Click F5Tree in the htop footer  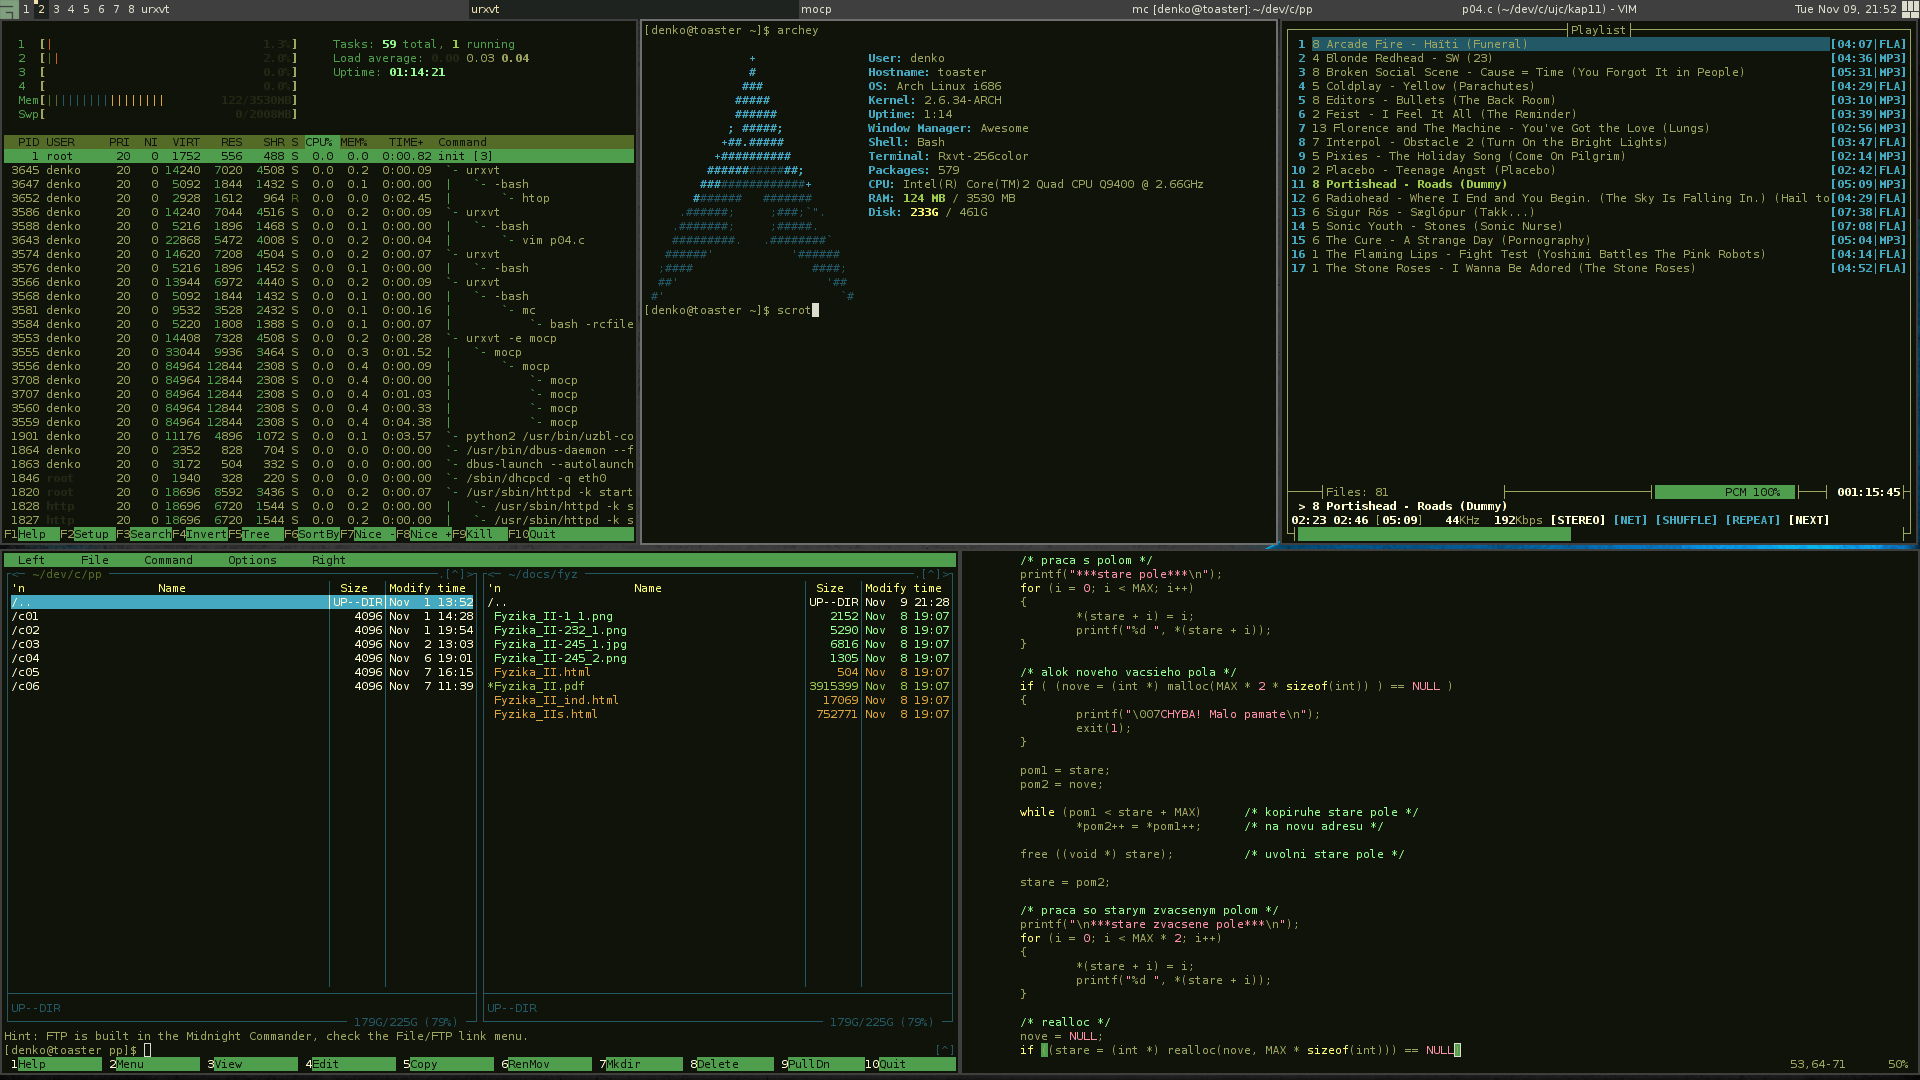[x=256, y=534]
